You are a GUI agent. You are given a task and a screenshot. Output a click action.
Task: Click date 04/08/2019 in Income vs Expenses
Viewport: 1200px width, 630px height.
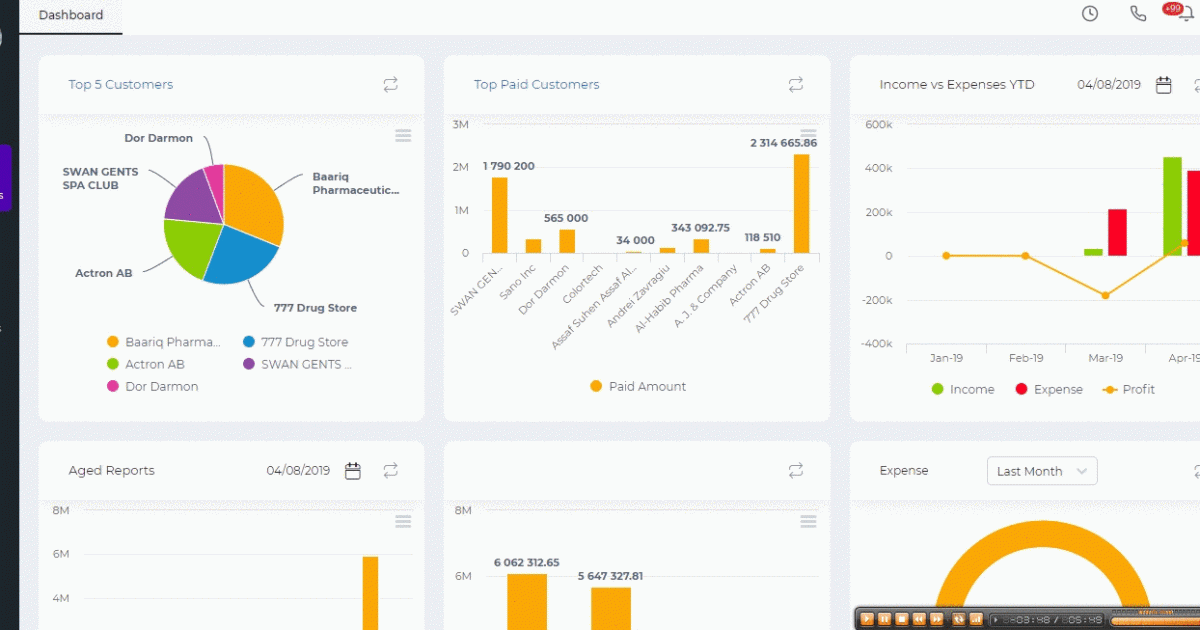tap(1109, 85)
